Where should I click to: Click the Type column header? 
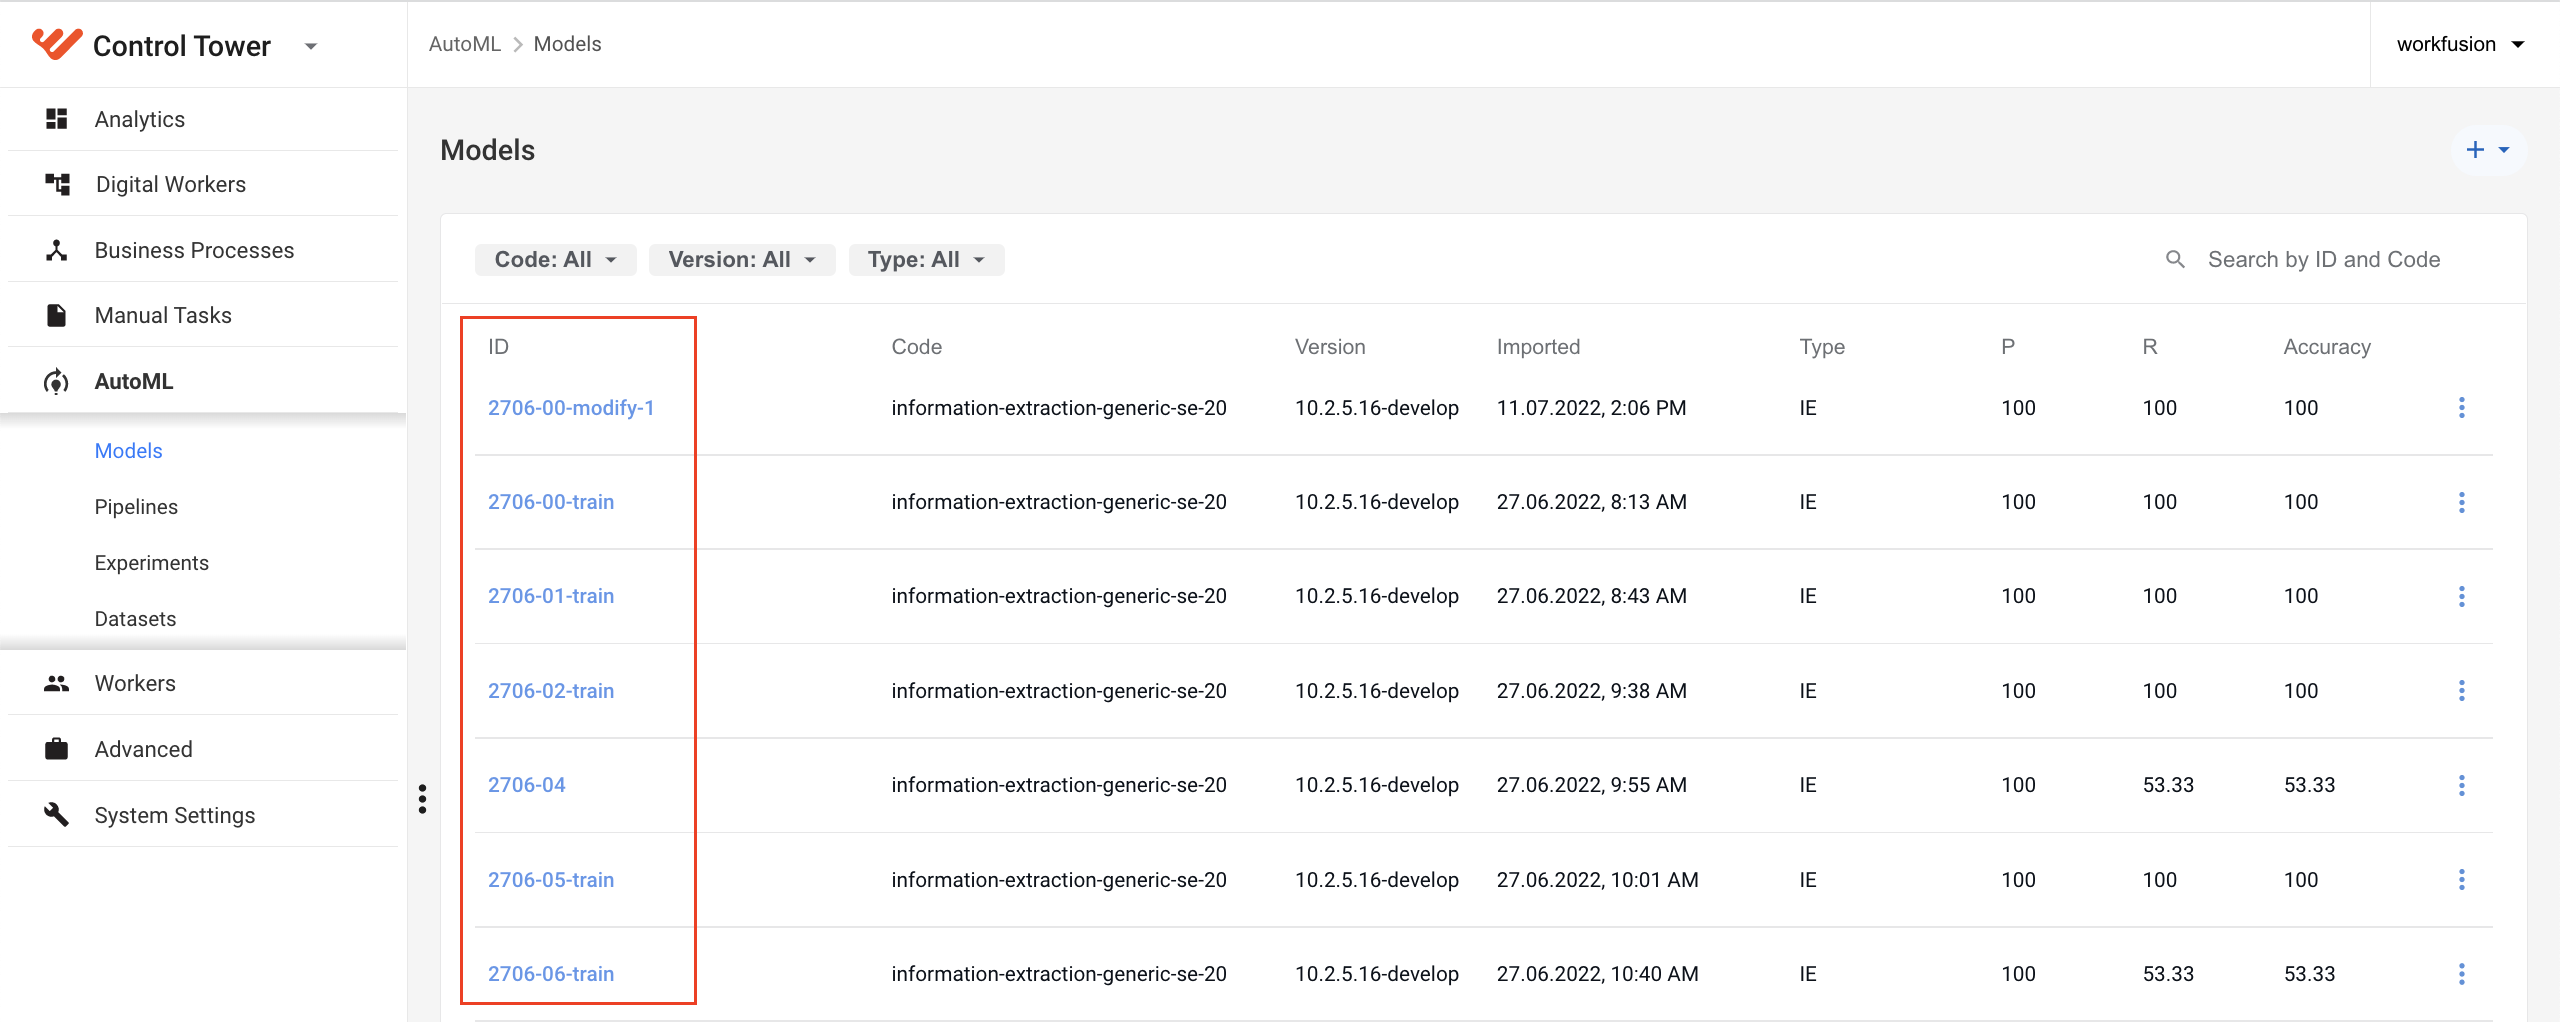coord(1822,347)
